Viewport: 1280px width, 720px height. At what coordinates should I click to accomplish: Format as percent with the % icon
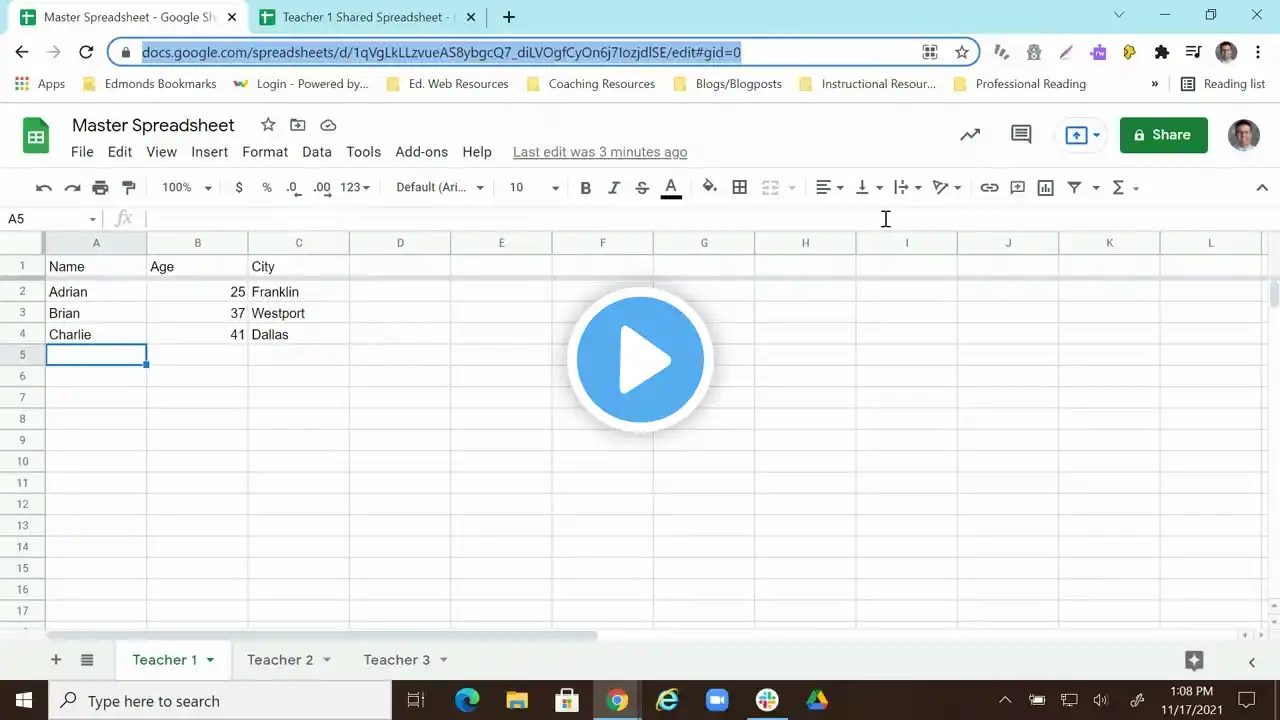[x=267, y=188]
